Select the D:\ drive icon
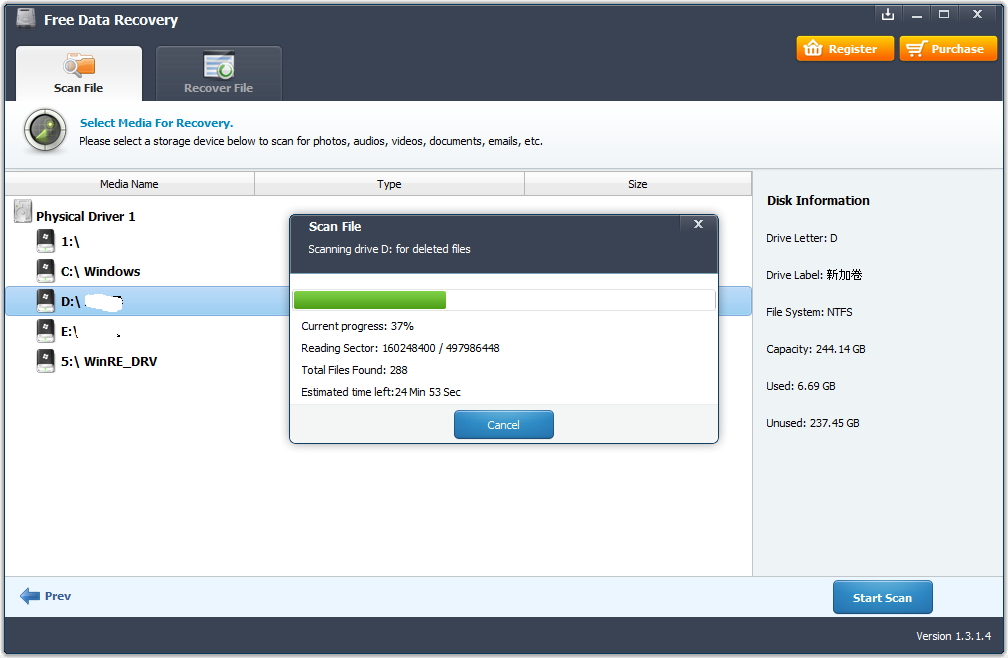This screenshot has height=658, width=1008. click(46, 301)
